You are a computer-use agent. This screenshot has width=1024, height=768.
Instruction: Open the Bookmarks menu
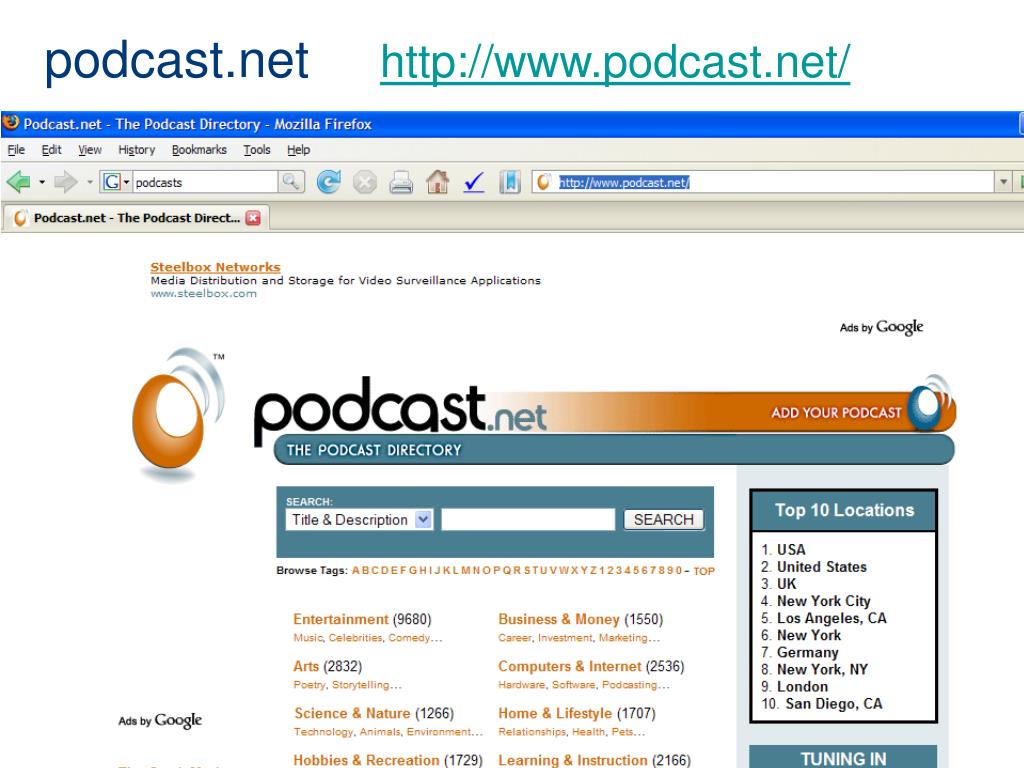click(x=199, y=150)
